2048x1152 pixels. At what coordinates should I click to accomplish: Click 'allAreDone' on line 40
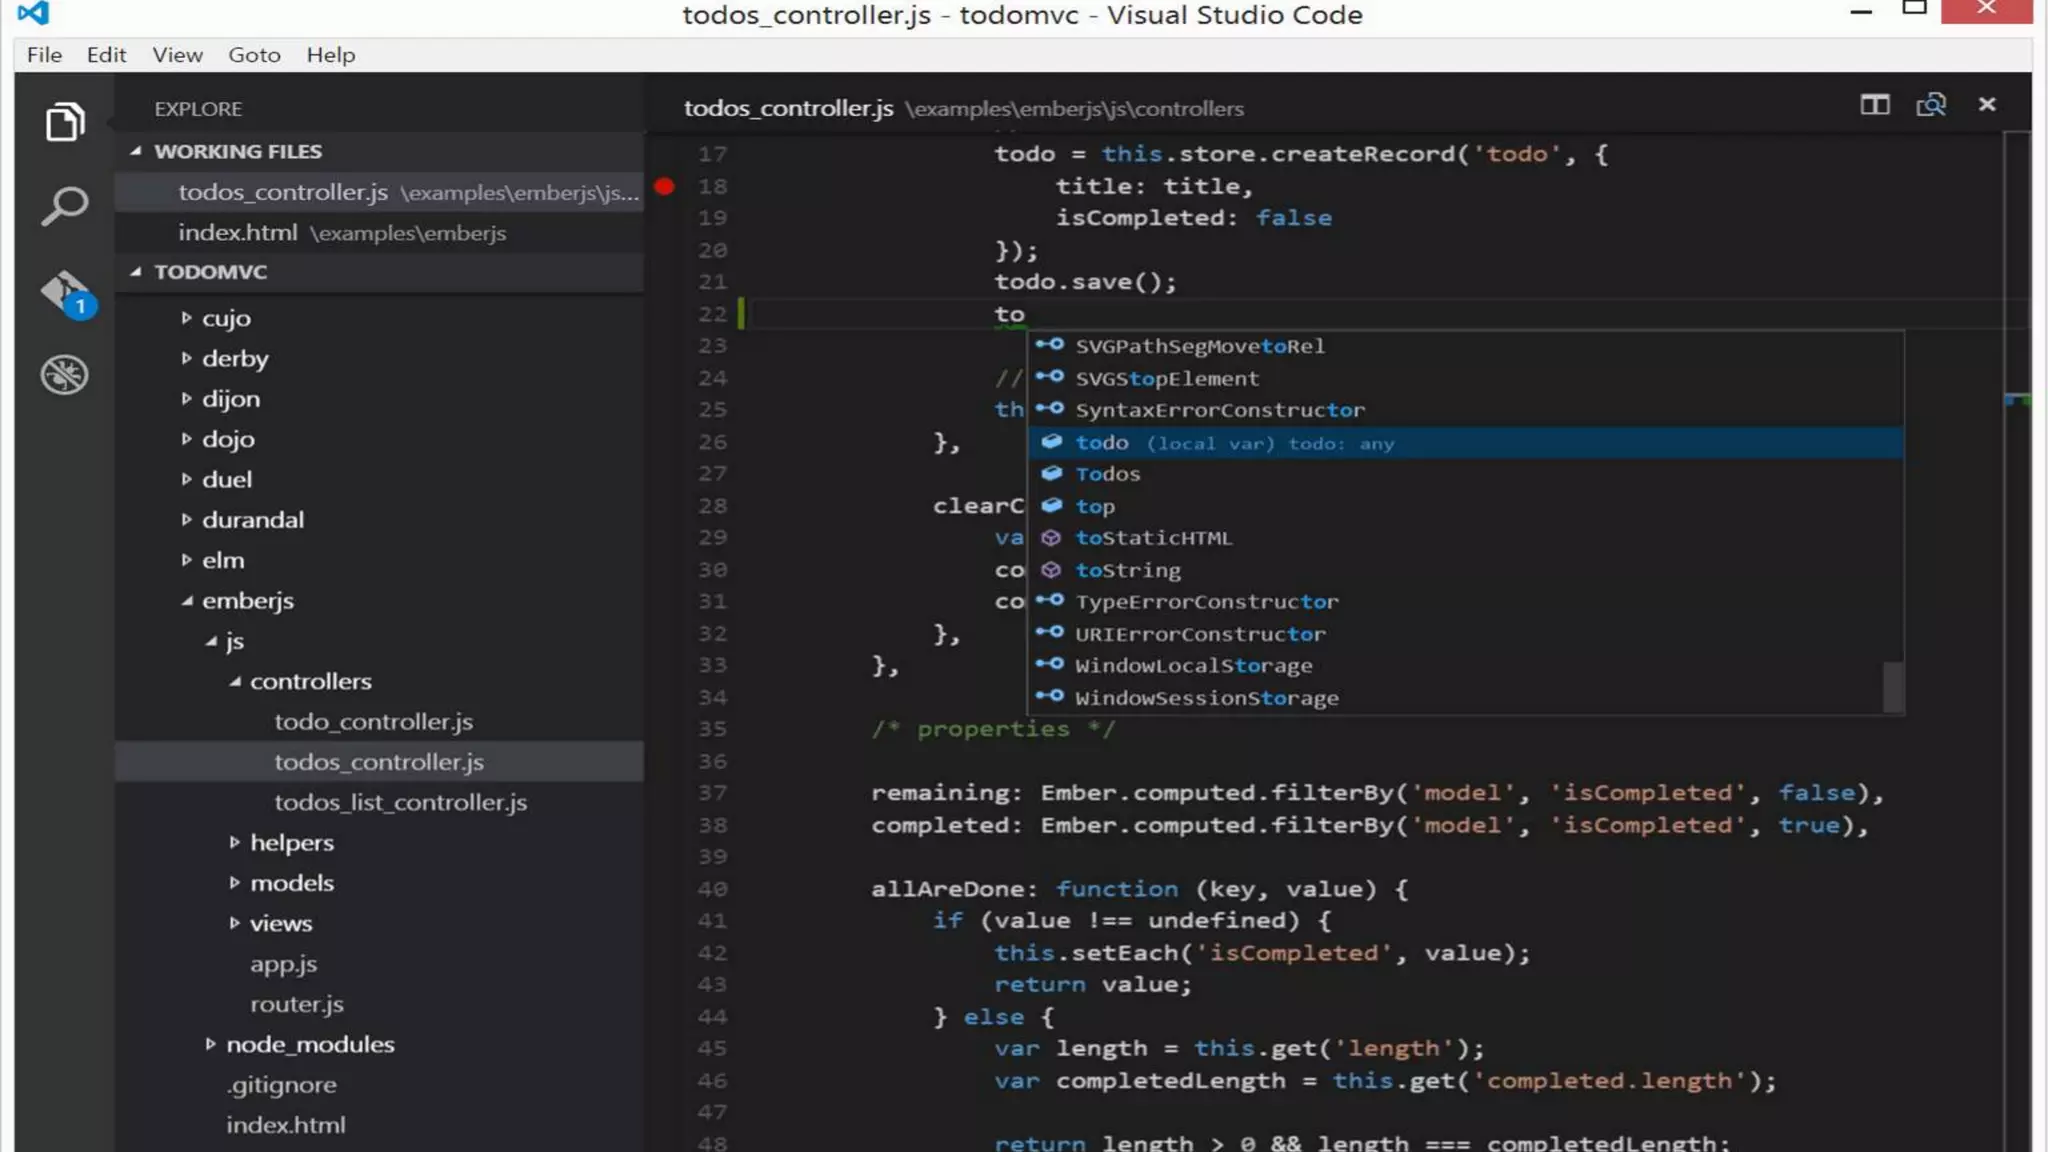(x=947, y=889)
